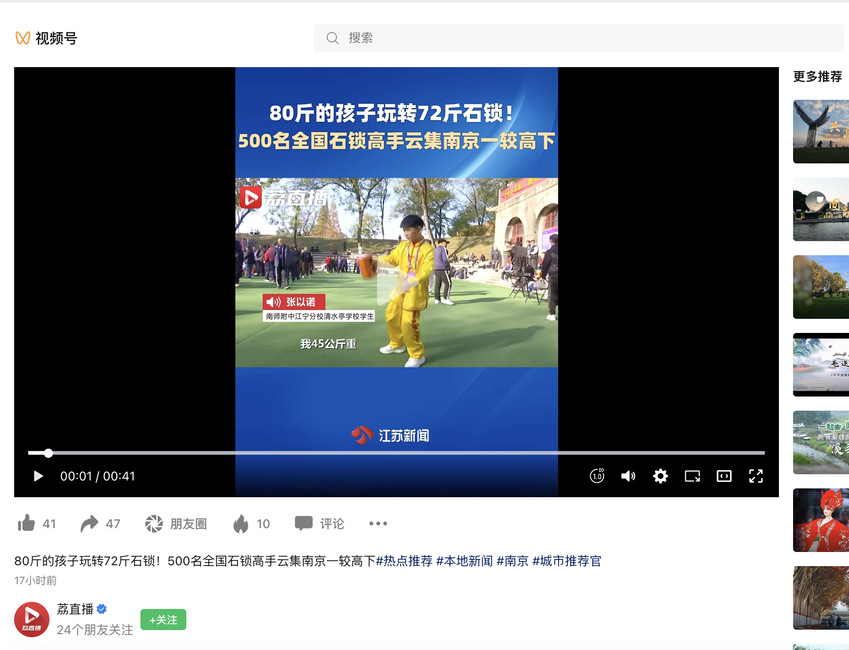Screen dimensions: 849x650
Task: Follow 荔直播 with the +关注 button
Action: [x=163, y=620]
